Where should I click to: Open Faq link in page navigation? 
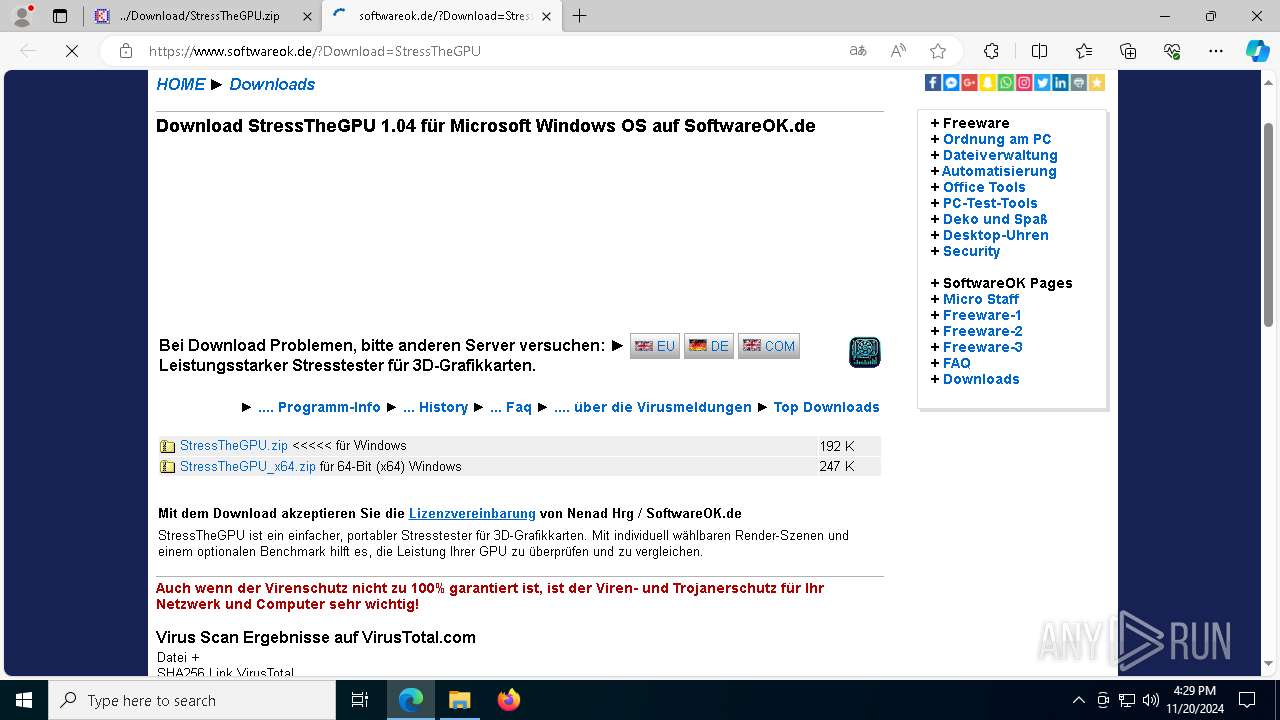click(x=511, y=407)
